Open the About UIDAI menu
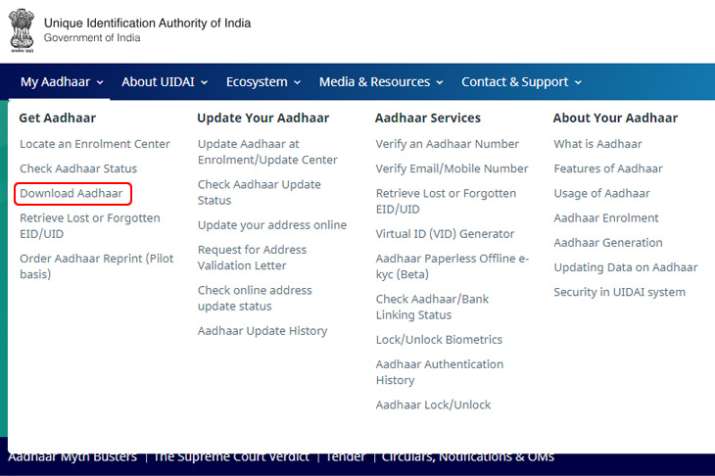Image resolution: width=715 pixels, height=476 pixels. pos(165,82)
